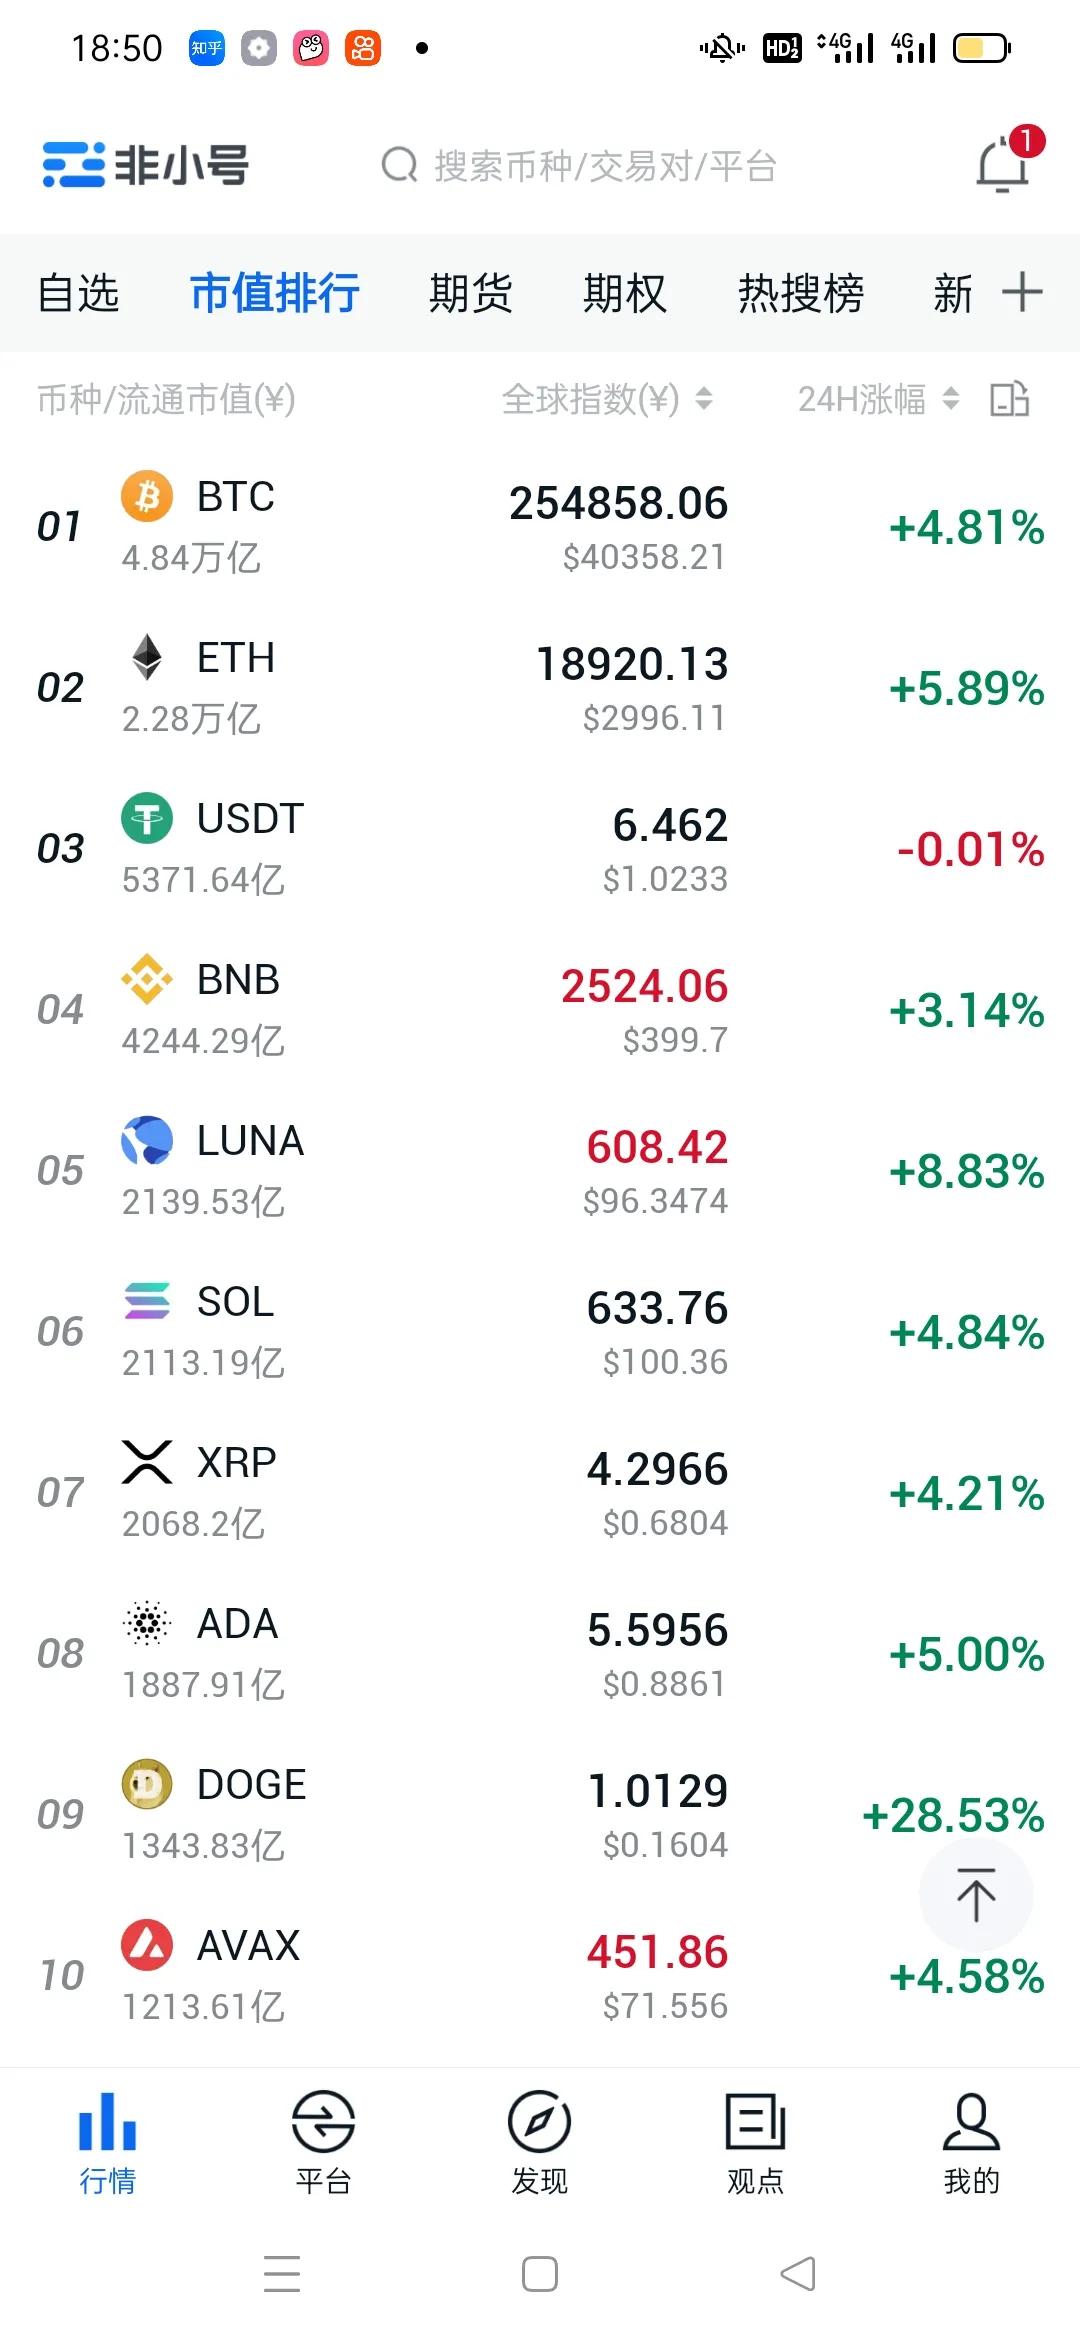Screen dimensions: 1080x2340
Task: Tap the search coin/pair/platform field
Action: [580, 165]
